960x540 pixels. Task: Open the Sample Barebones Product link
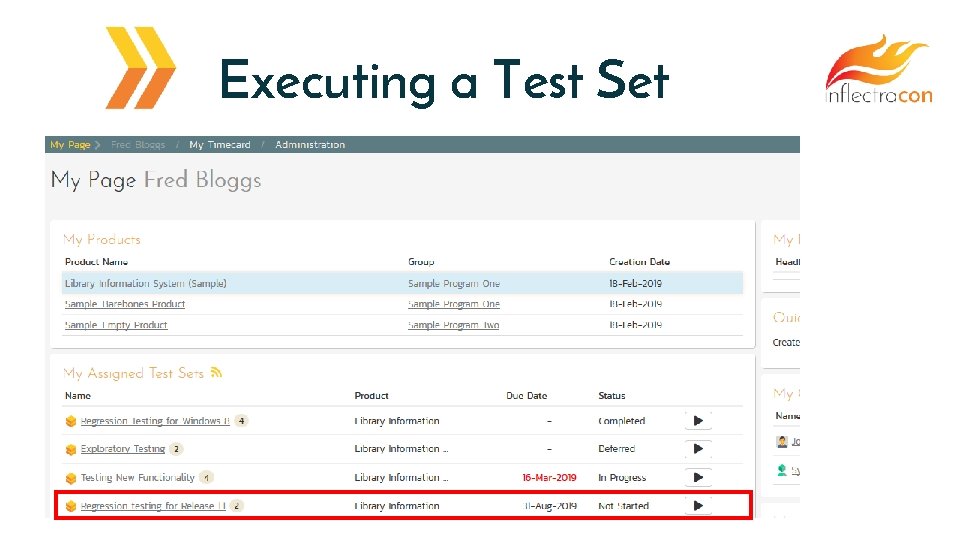[125, 304]
